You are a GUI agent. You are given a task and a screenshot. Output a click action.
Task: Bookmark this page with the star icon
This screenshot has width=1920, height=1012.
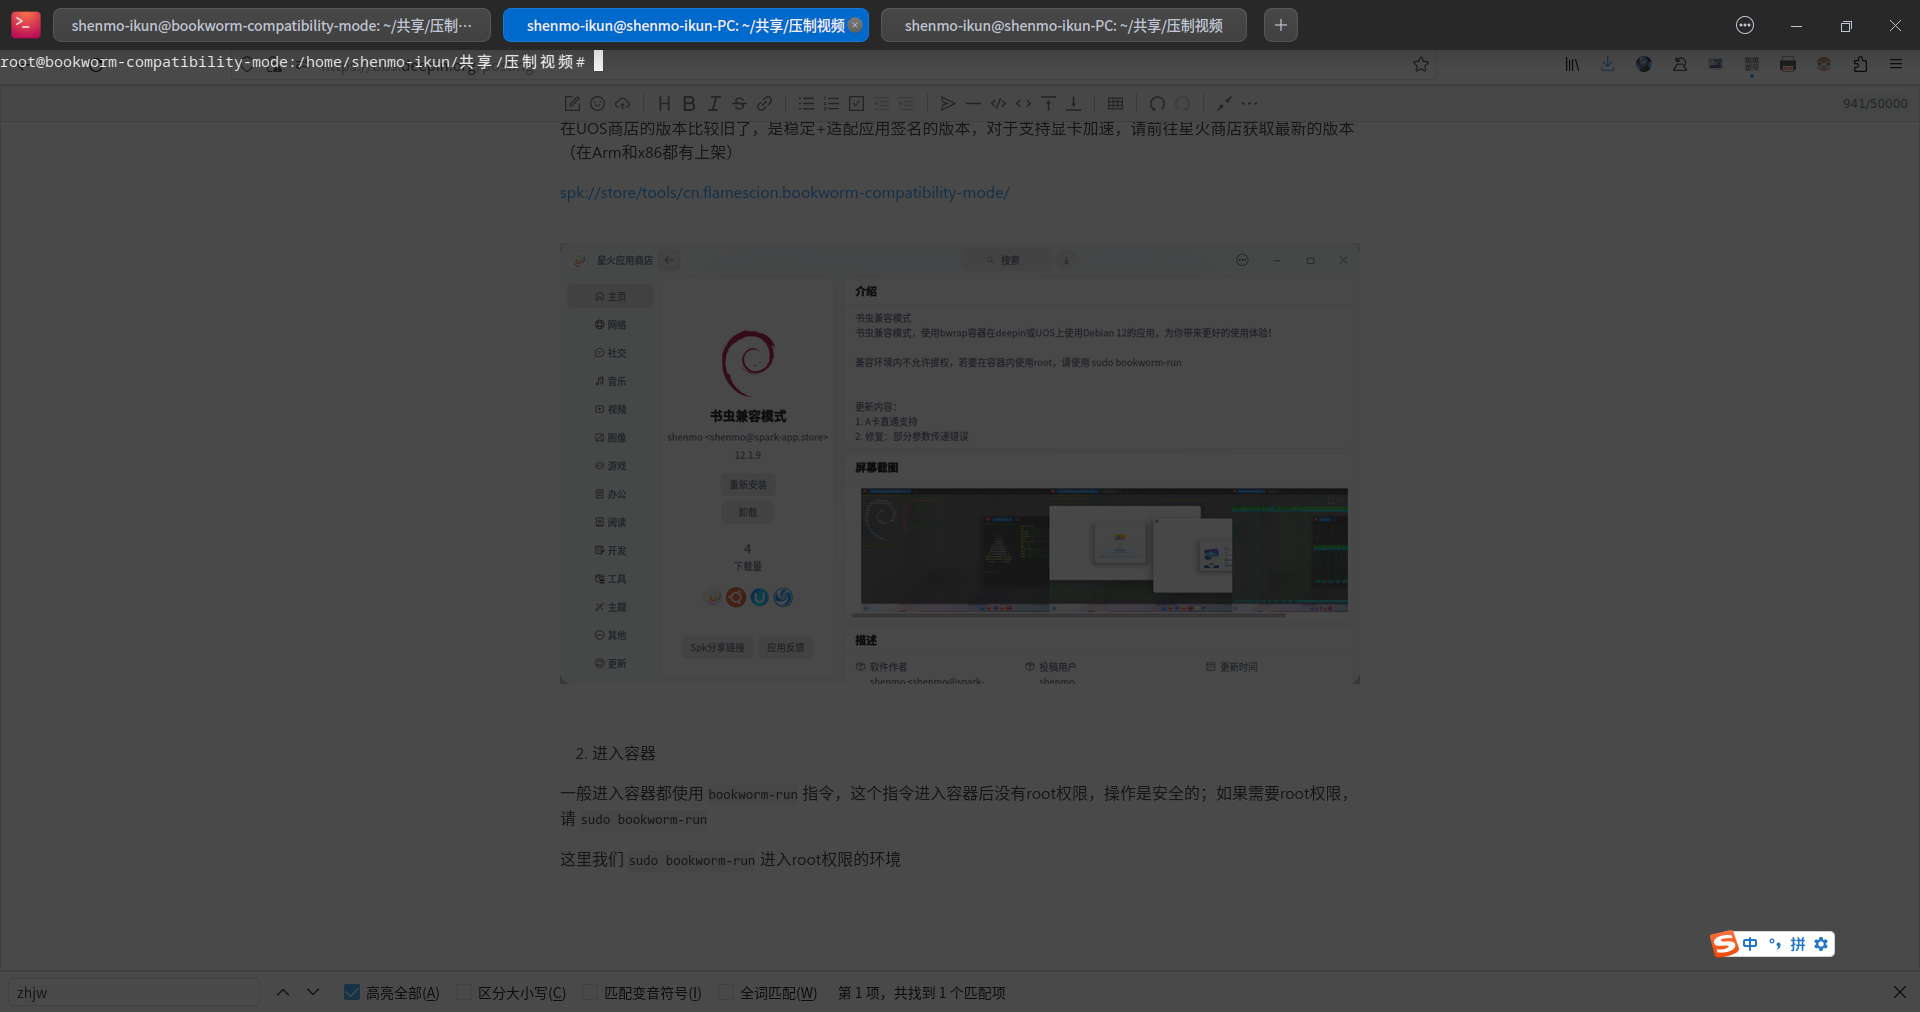(1421, 64)
